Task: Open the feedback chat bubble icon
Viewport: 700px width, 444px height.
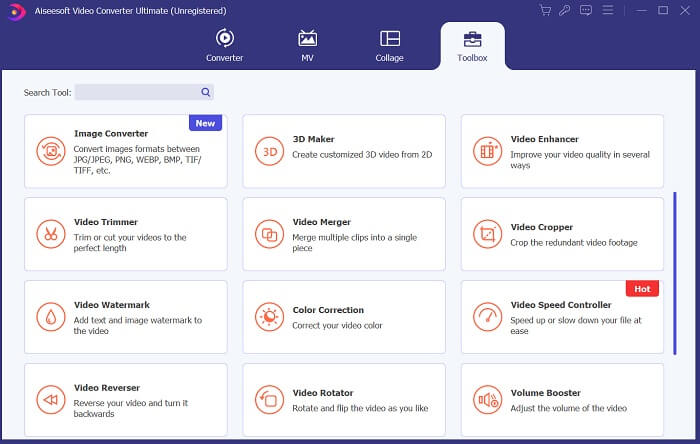Action: (586, 10)
